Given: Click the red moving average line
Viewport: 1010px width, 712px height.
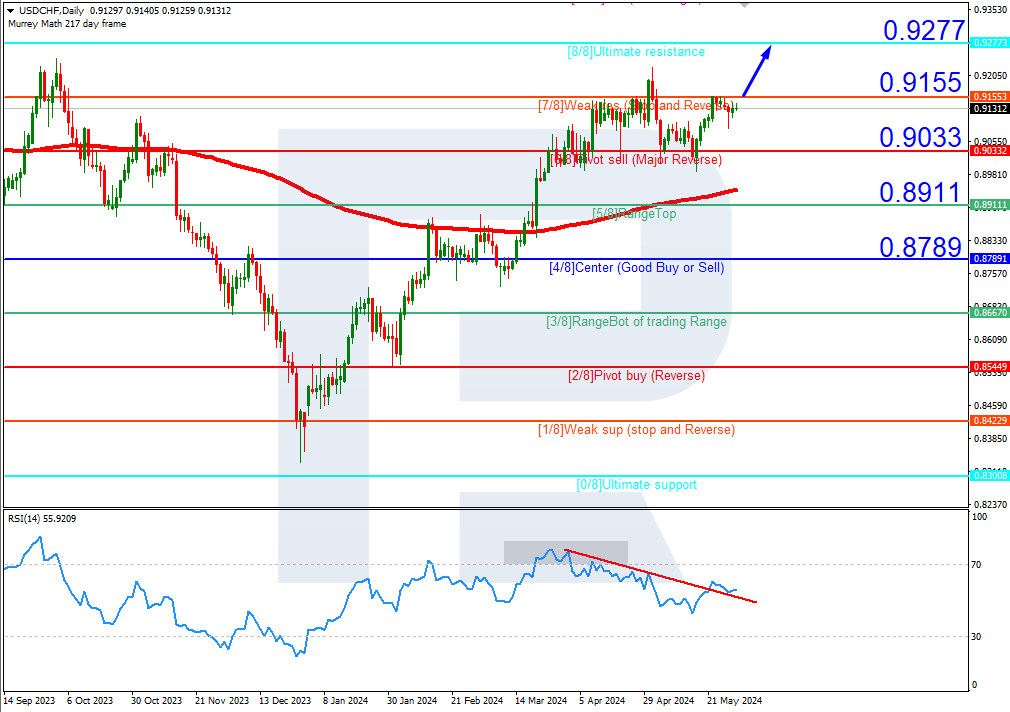Looking at the screenshot, I should click(x=370, y=213).
